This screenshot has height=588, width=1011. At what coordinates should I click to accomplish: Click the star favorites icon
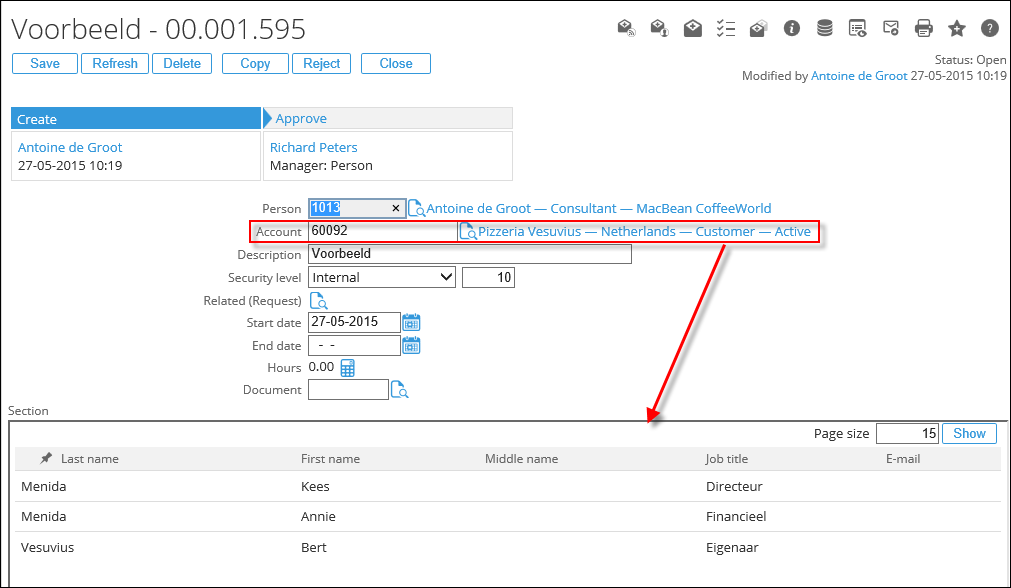(957, 28)
